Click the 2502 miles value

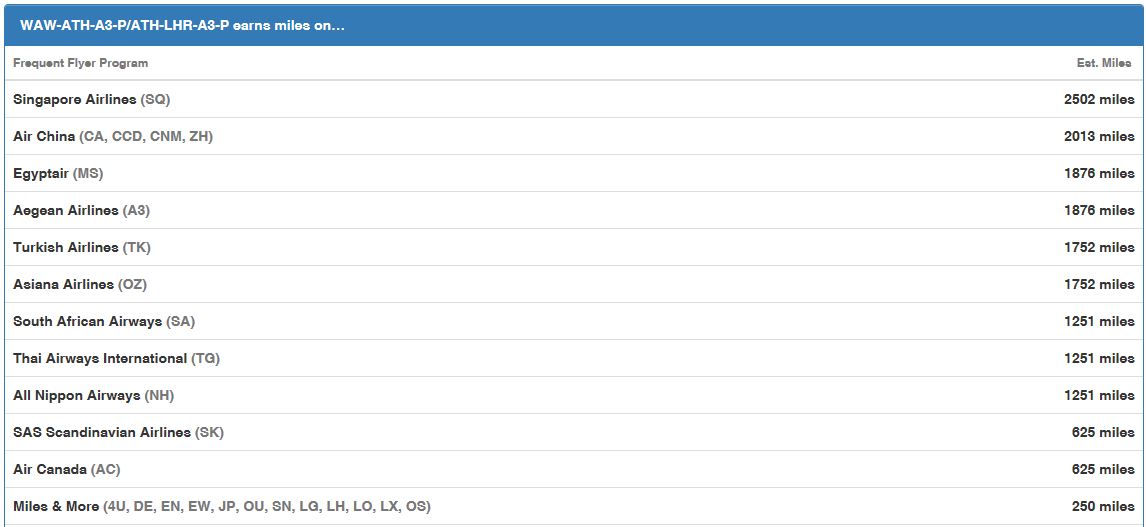(x=1099, y=99)
